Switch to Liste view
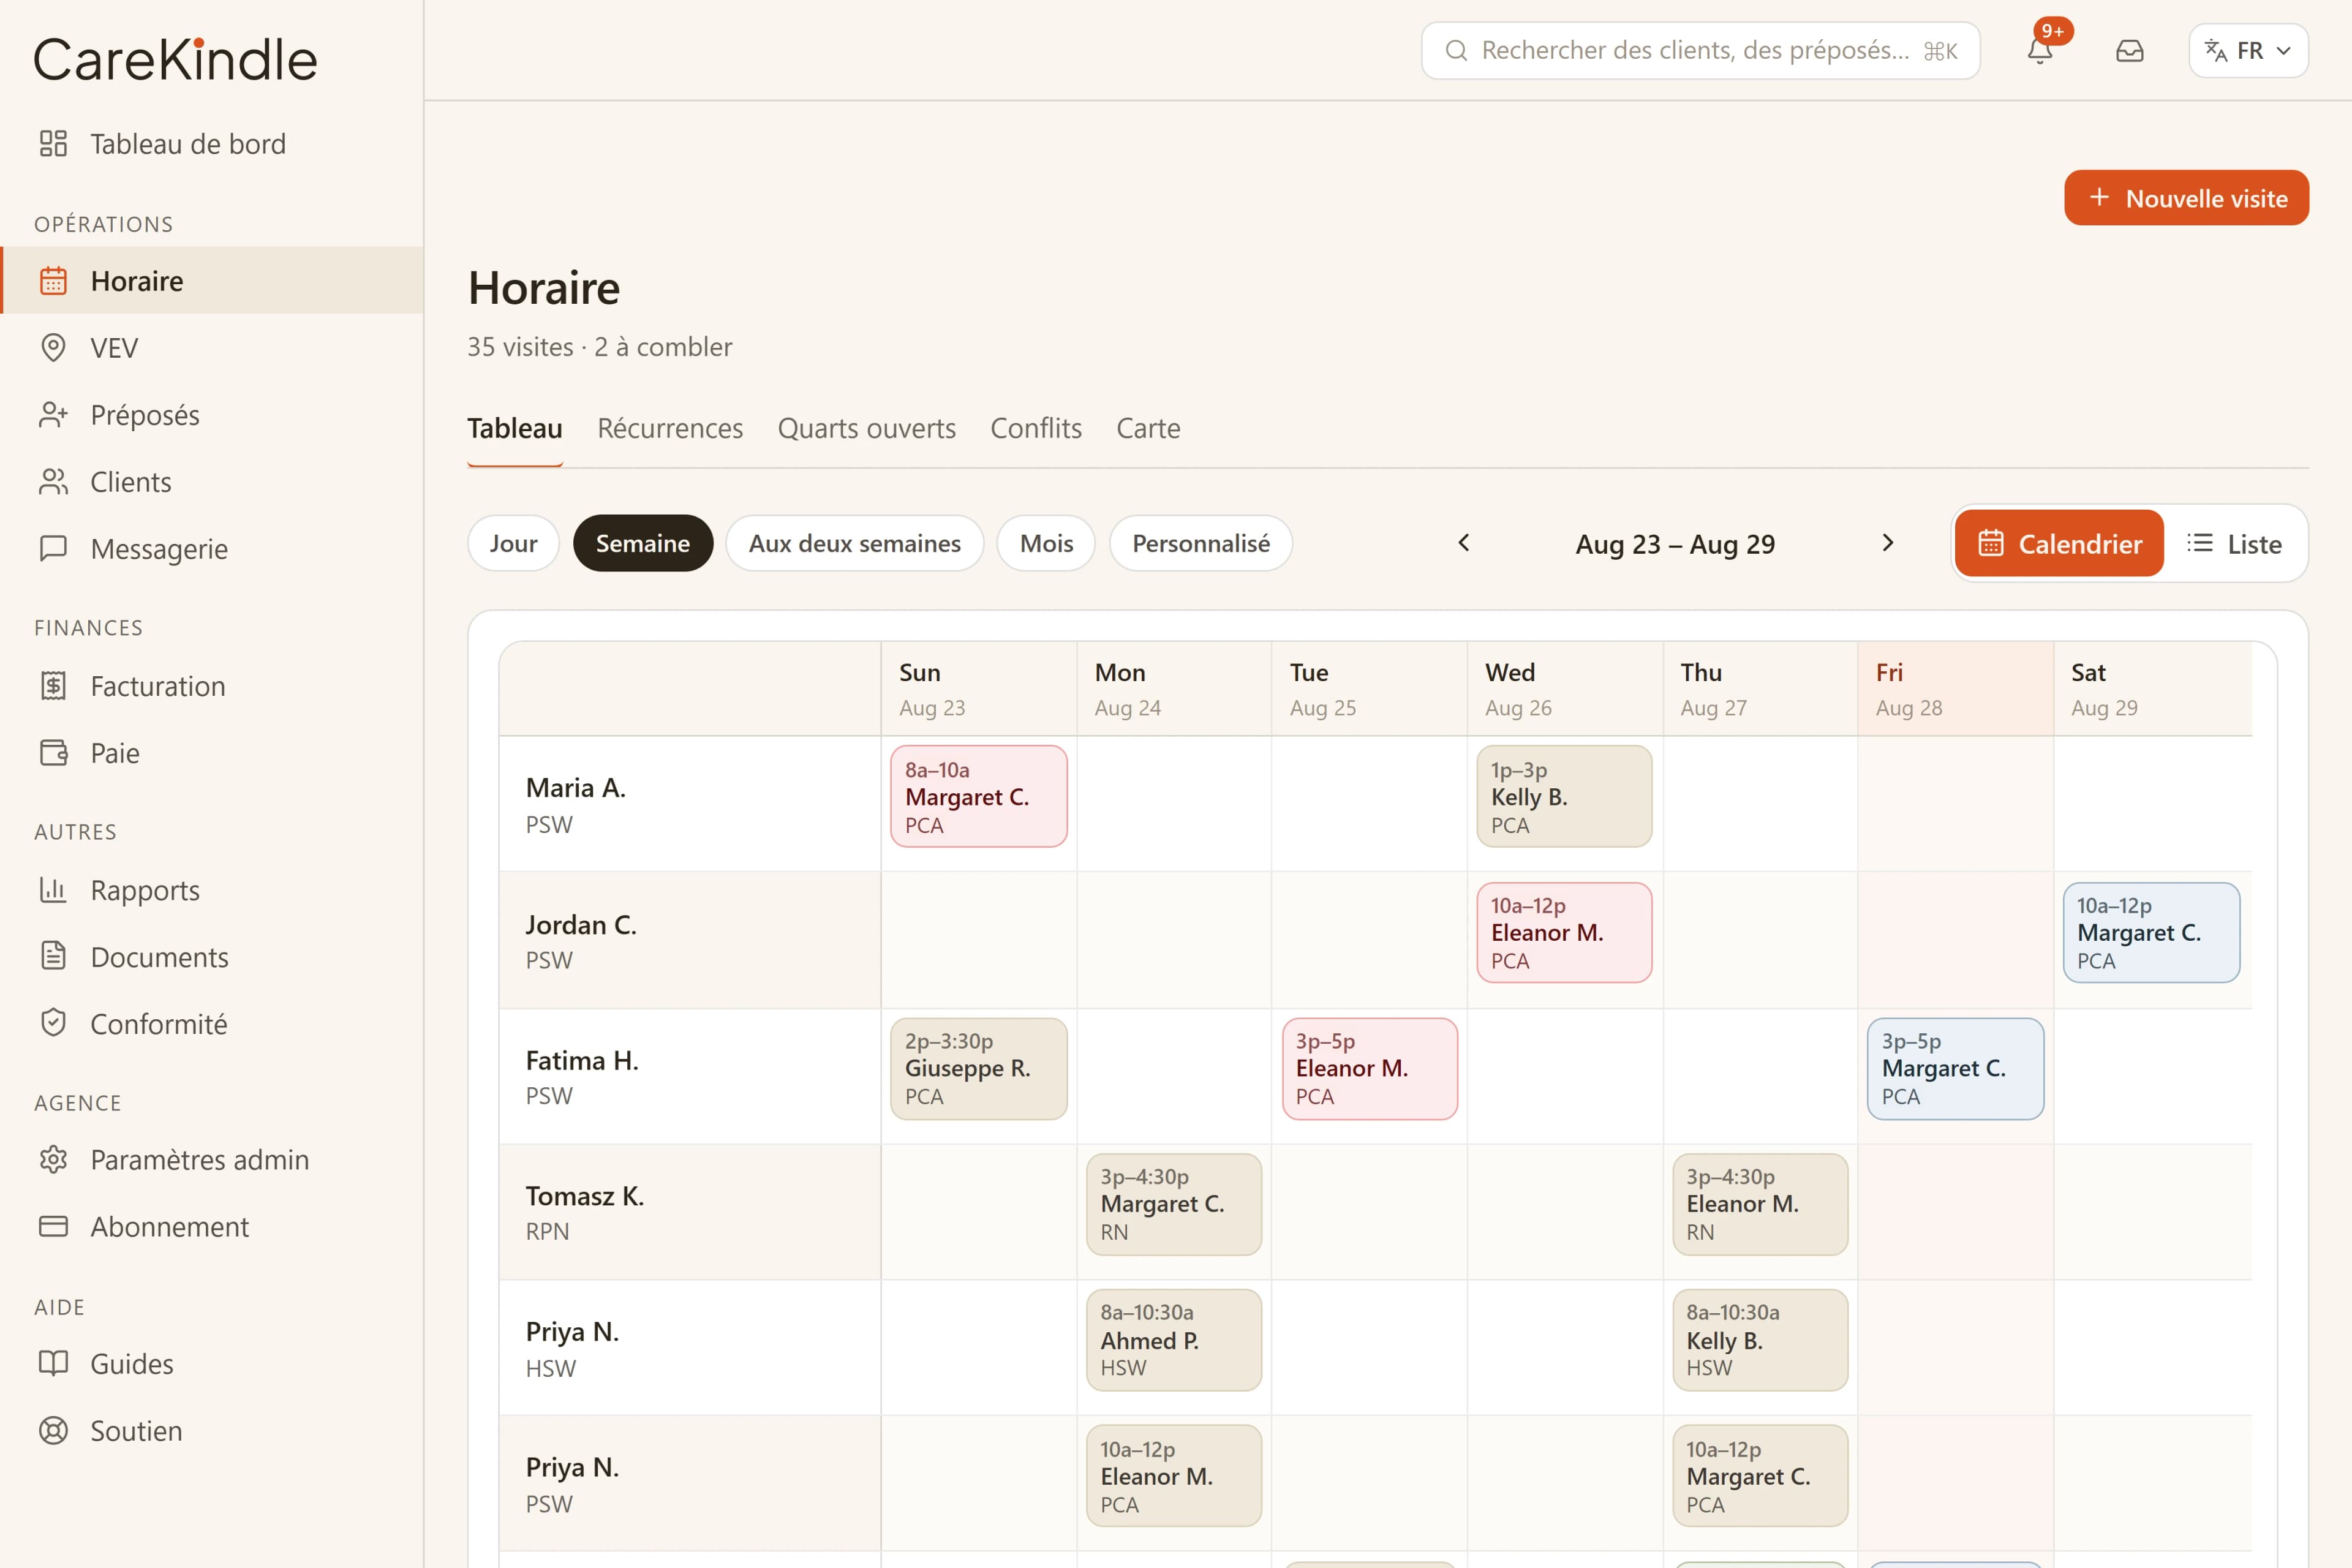The height and width of the screenshot is (1568, 2352). pyautogui.click(x=2235, y=544)
